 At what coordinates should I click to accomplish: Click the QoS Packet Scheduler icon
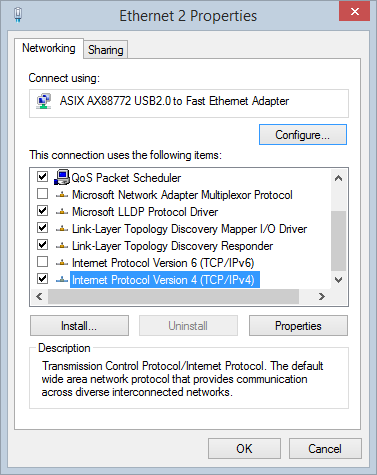[x=62, y=177]
